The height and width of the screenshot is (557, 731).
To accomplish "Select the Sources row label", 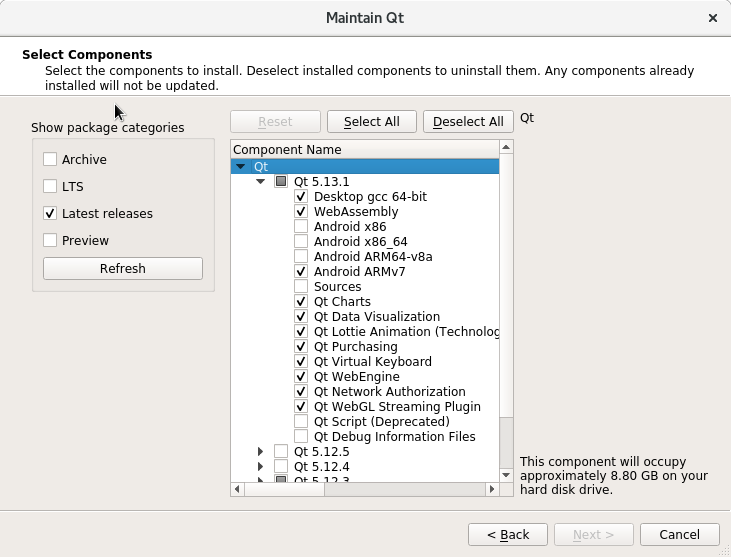I will (338, 286).
